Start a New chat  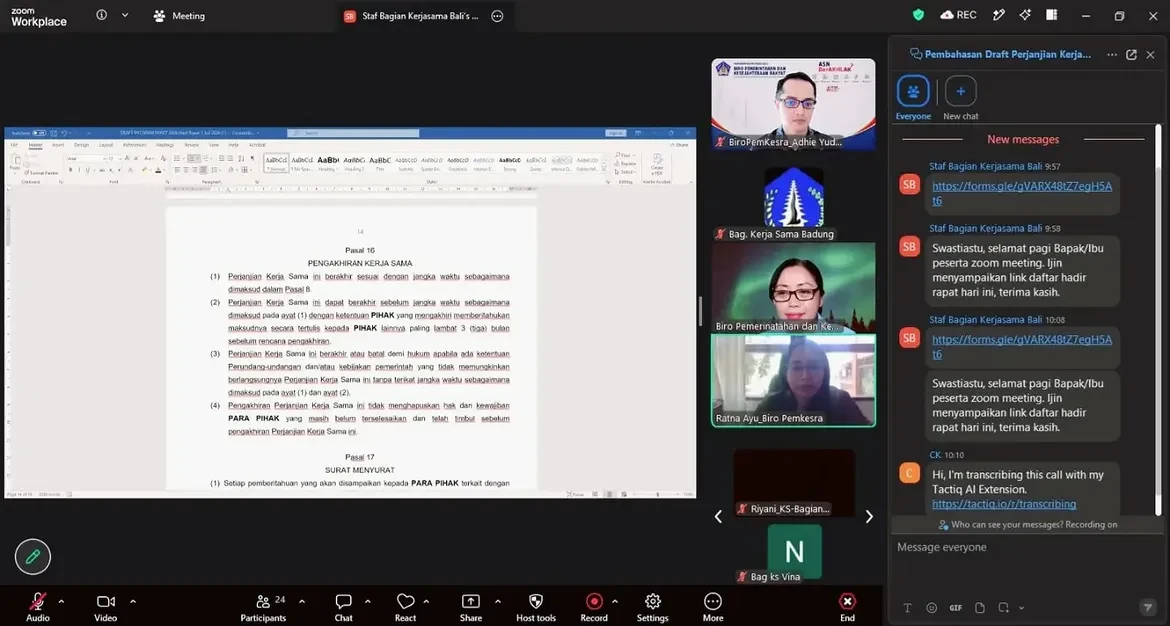coord(960,98)
